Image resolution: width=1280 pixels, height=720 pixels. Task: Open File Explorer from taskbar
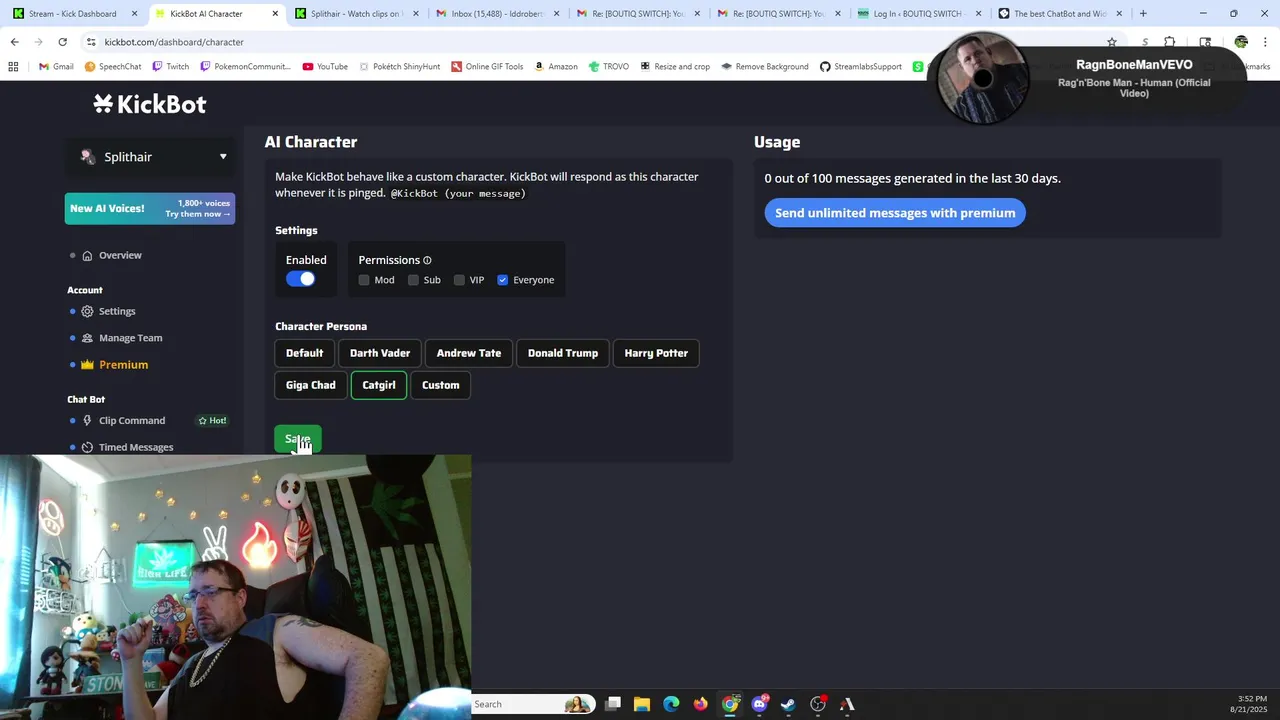(x=642, y=704)
